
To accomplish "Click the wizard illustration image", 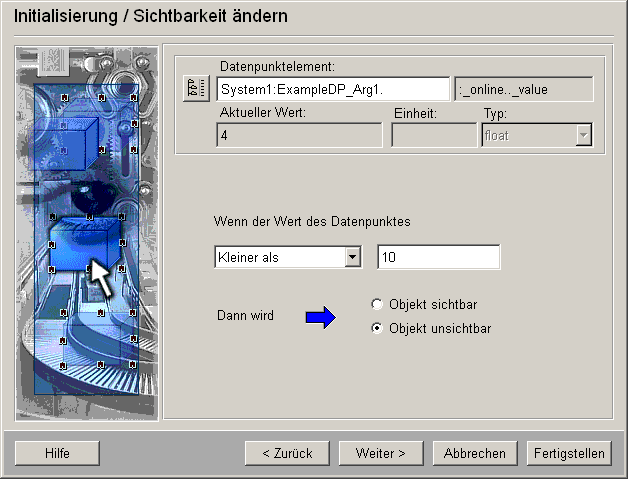I will [x=87, y=233].
